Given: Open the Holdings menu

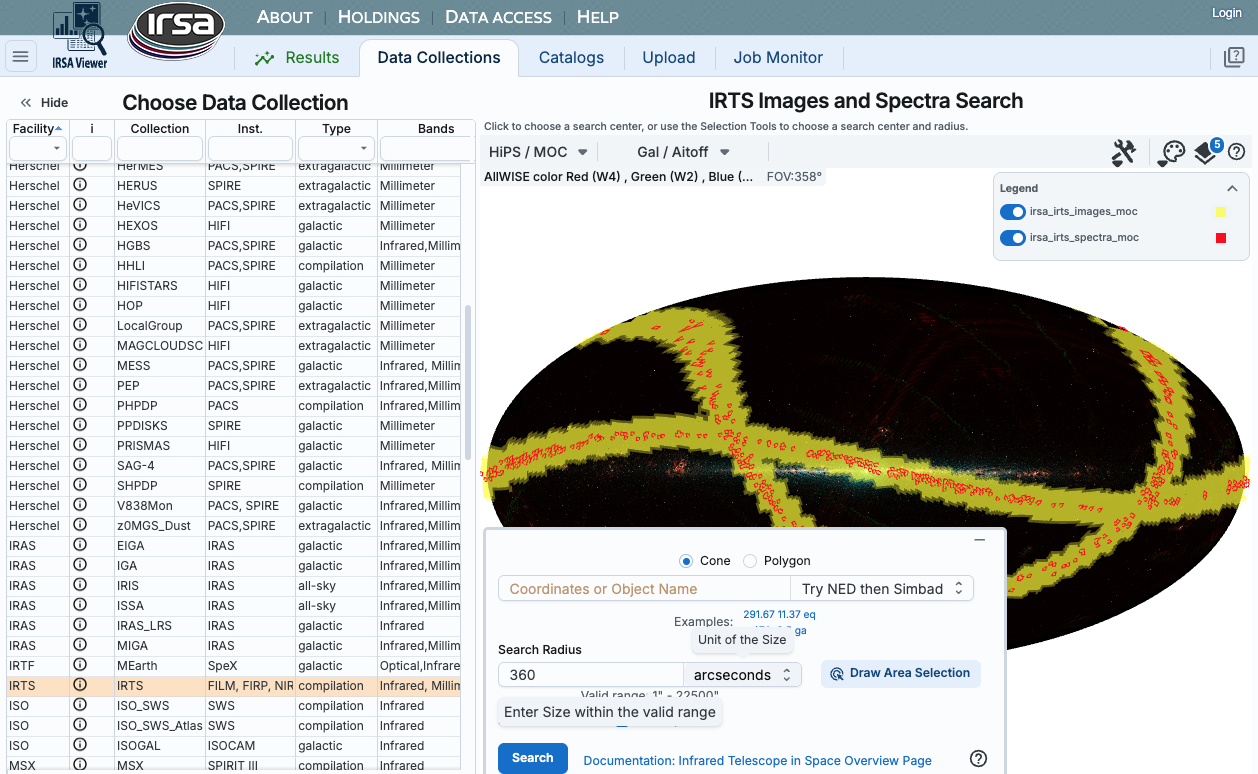Looking at the screenshot, I should click(x=379, y=17).
